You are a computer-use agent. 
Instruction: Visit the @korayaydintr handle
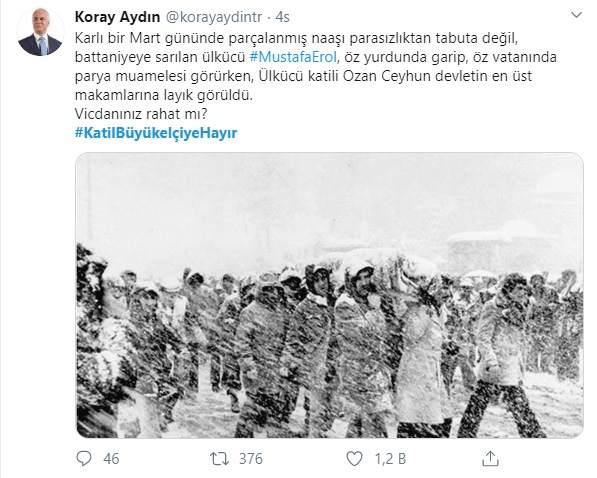pos(215,17)
